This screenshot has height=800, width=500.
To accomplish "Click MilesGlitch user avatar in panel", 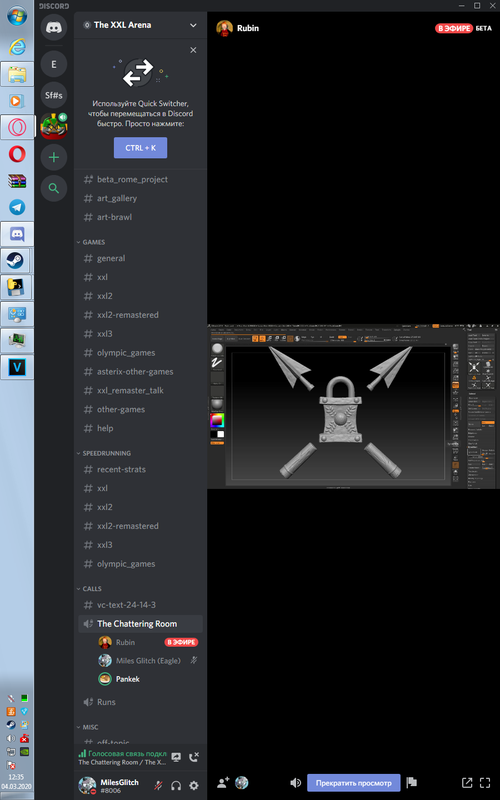I will [87, 786].
